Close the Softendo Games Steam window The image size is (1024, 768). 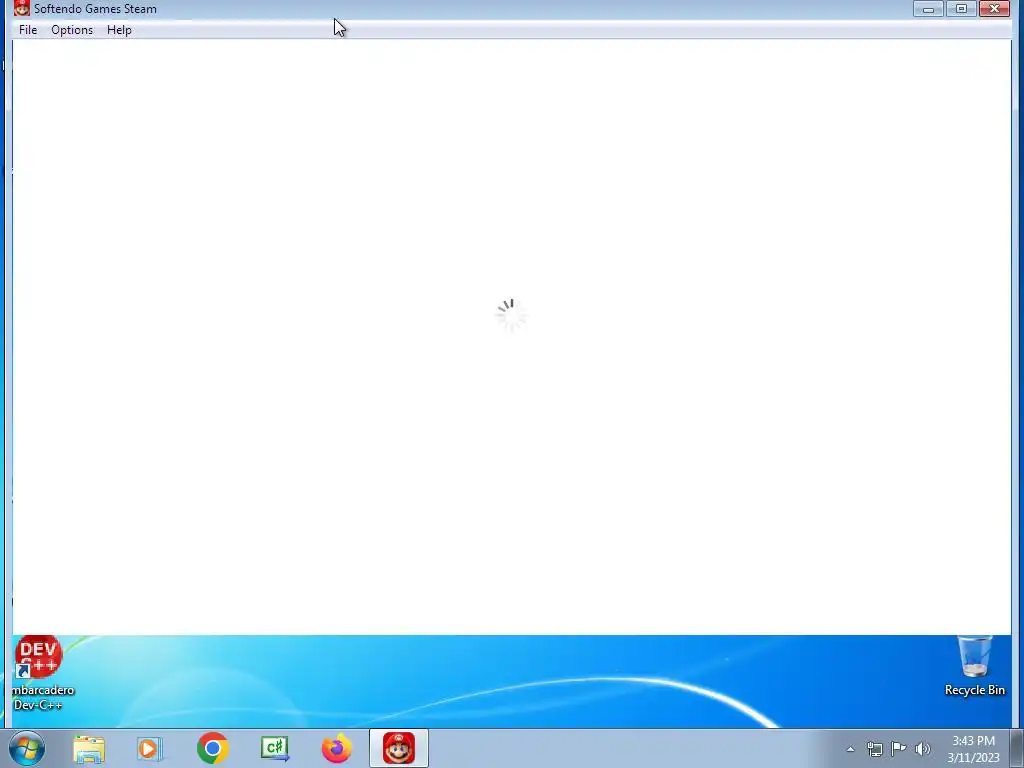tap(995, 8)
